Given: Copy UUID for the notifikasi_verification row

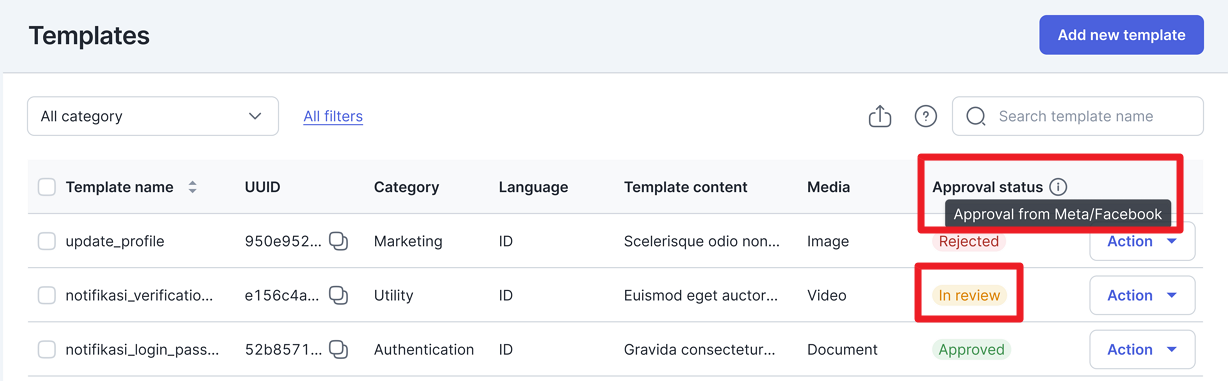Looking at the screenshot, I should point(339,295).
